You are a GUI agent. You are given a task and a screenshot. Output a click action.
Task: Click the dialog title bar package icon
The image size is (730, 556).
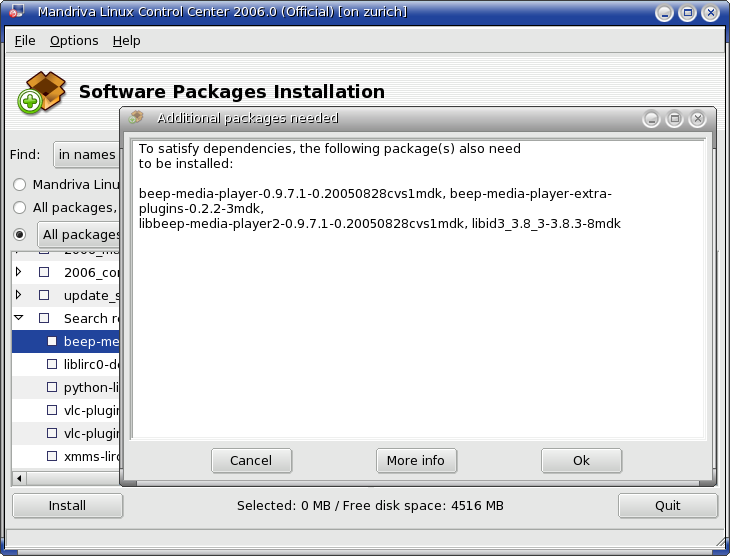pyautogui.click(x=136, y=117)
